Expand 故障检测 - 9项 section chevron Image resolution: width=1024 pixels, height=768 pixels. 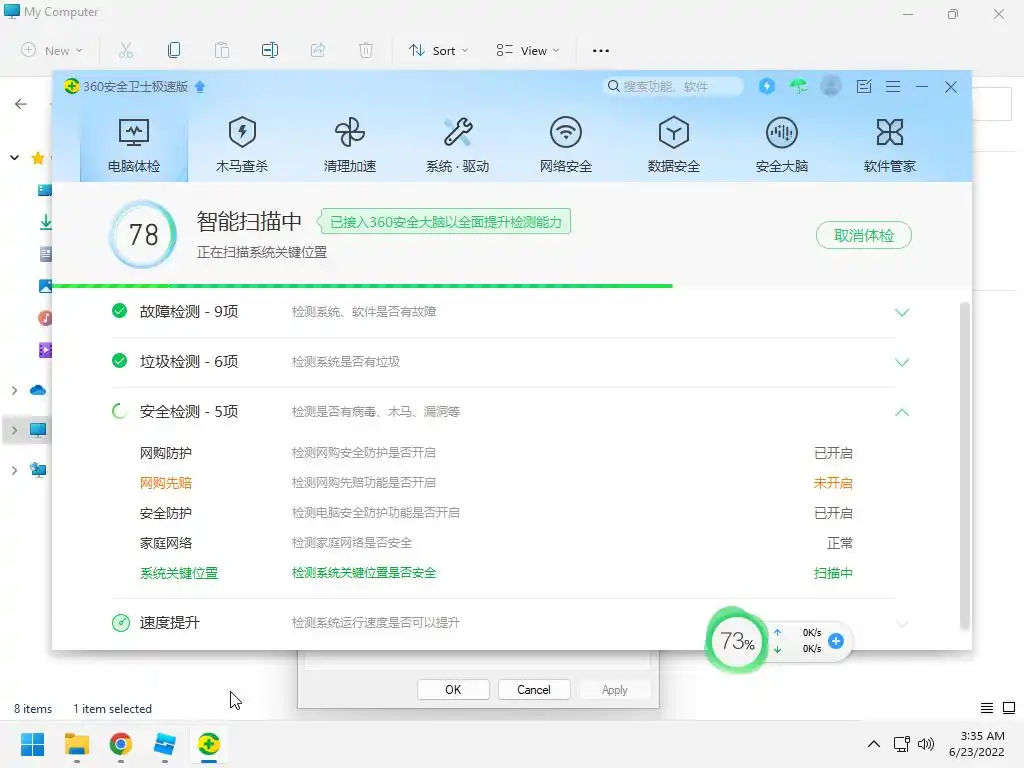901,312
